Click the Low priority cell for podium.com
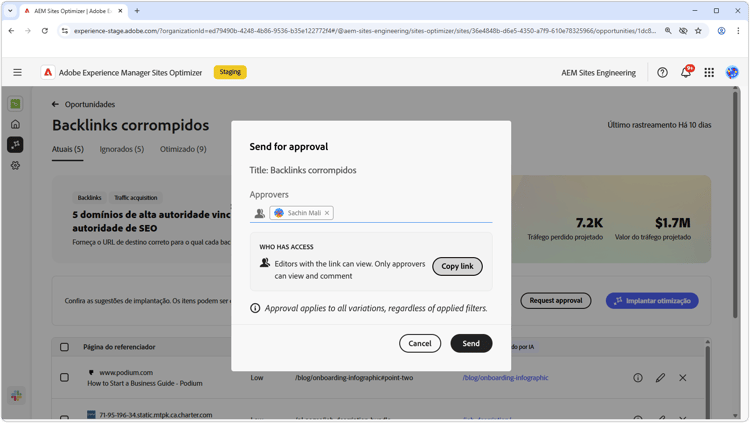 257,378
